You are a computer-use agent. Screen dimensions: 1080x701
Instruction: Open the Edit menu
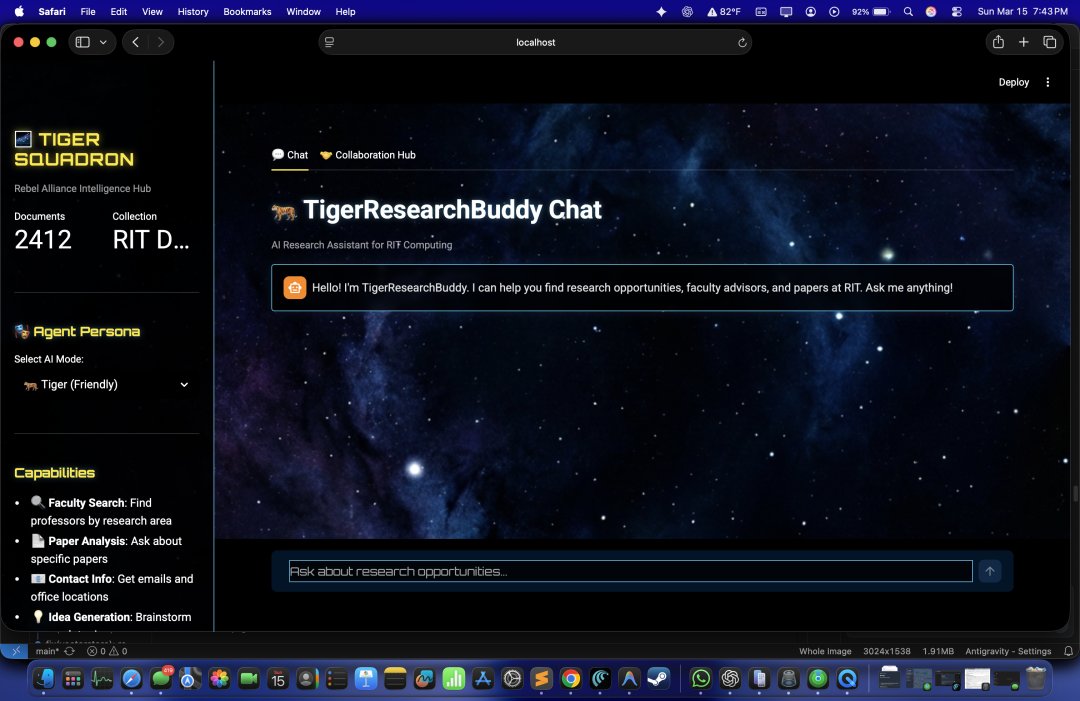[118, 12]
